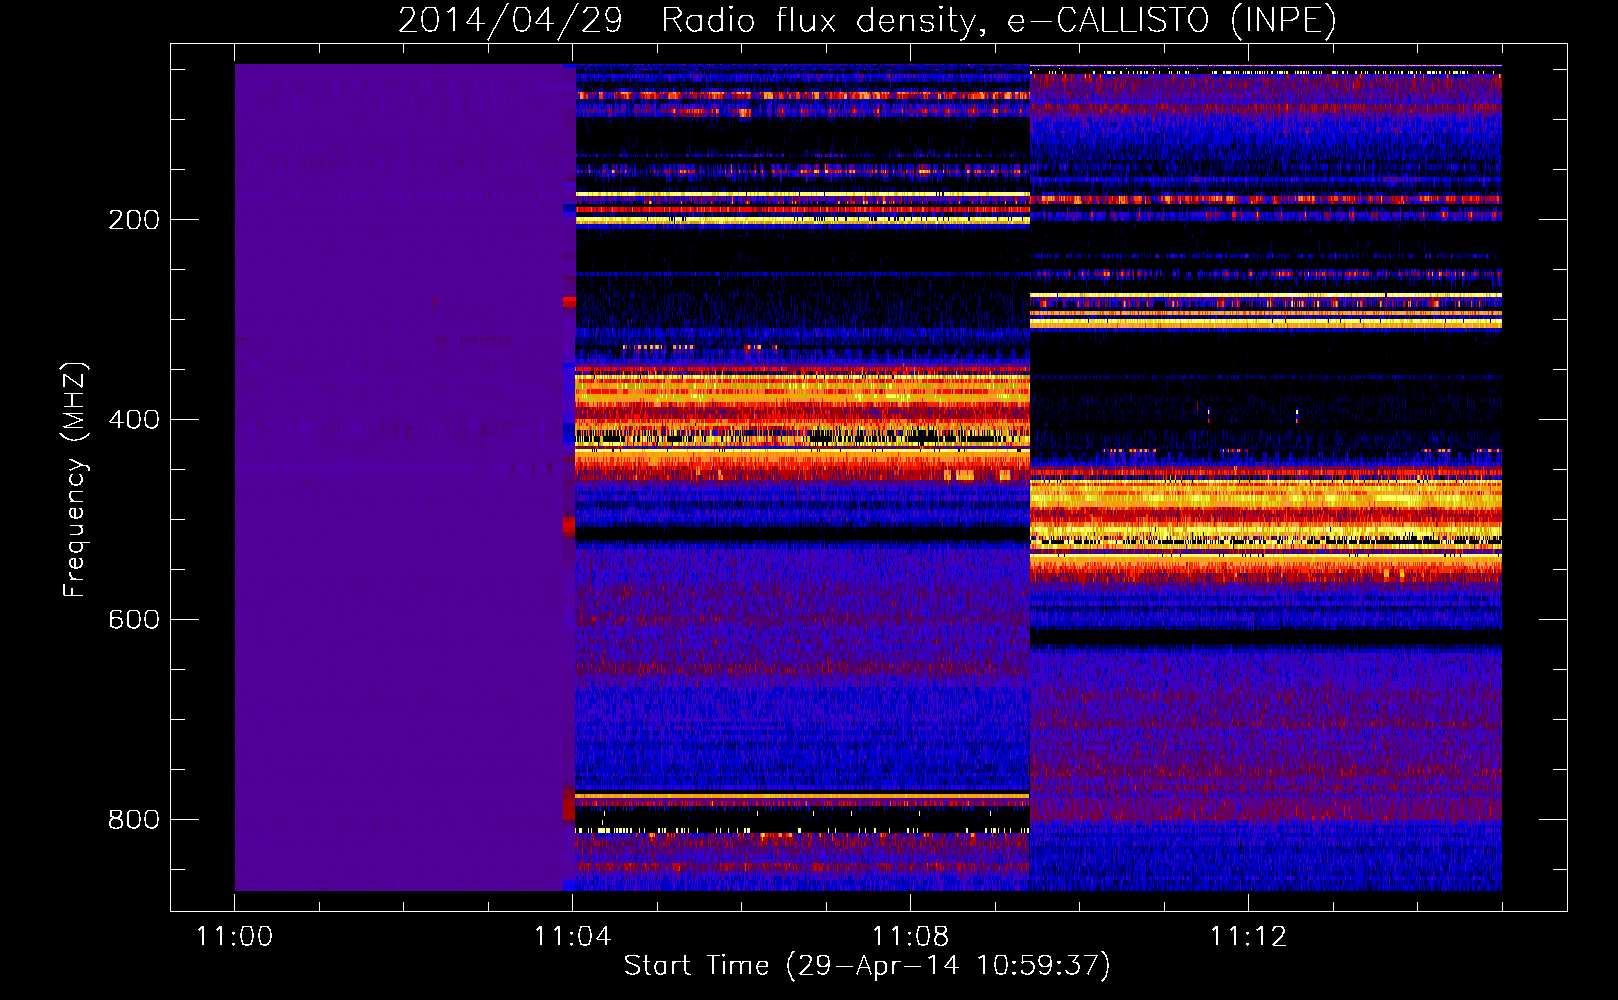Click the 'Start Time (29-Apr-14 10:59:37)' label
The image size is (1618, 1000).
click(x=867, y=966)
